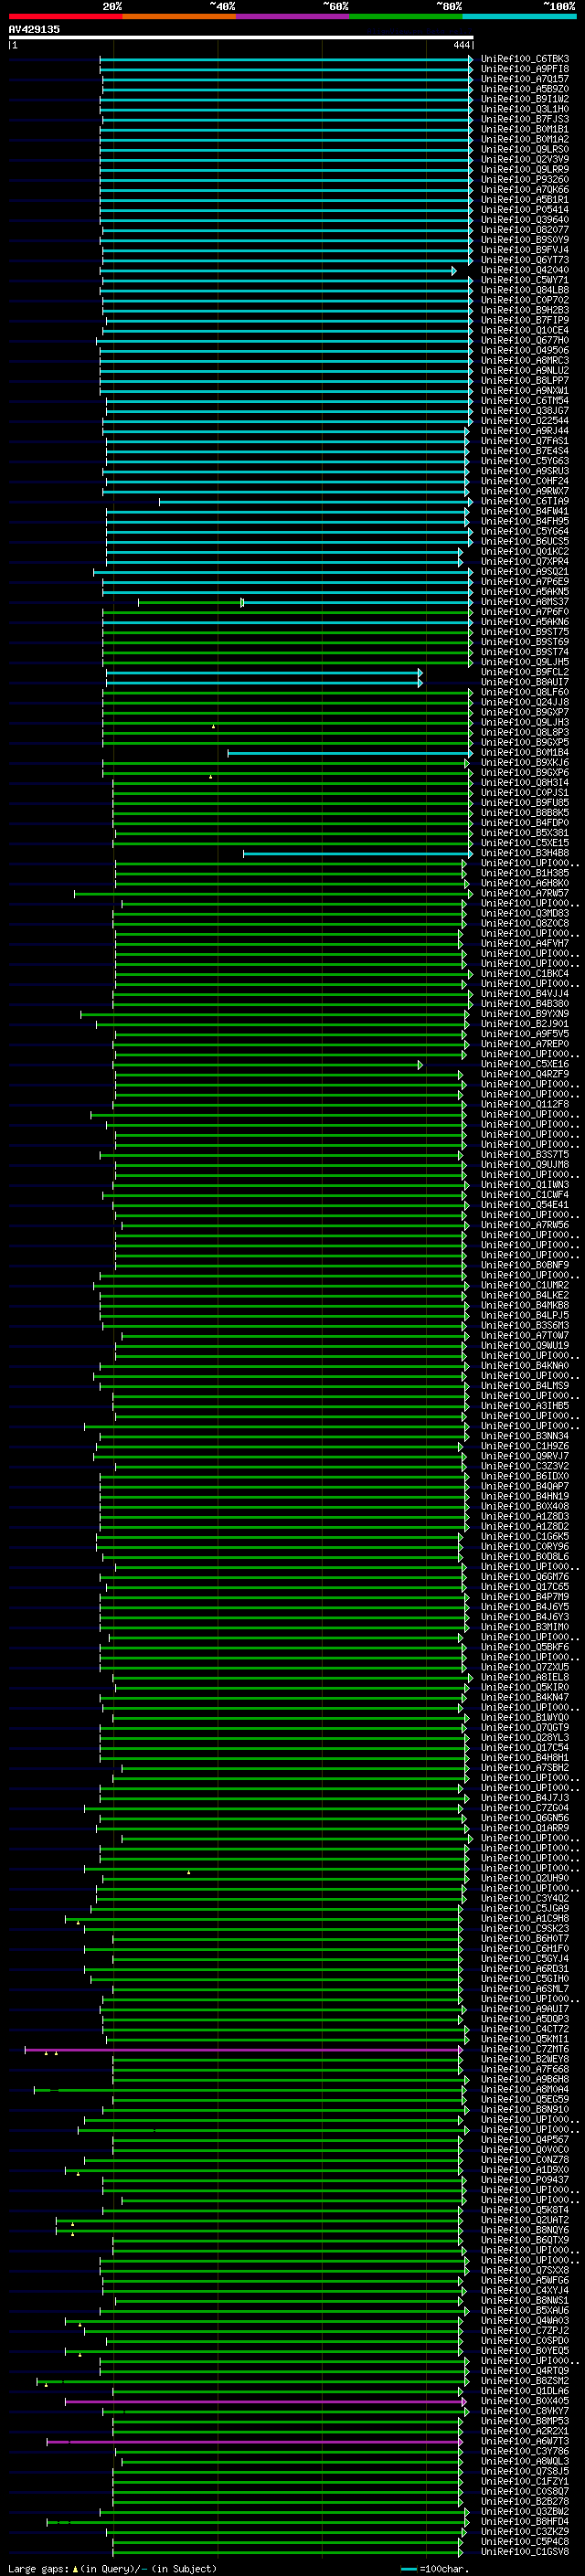Viewport: 585px width, 2576px height.
Task: Open hit UniRef100_Q28YL3
Action: (x=525, y=1738)
